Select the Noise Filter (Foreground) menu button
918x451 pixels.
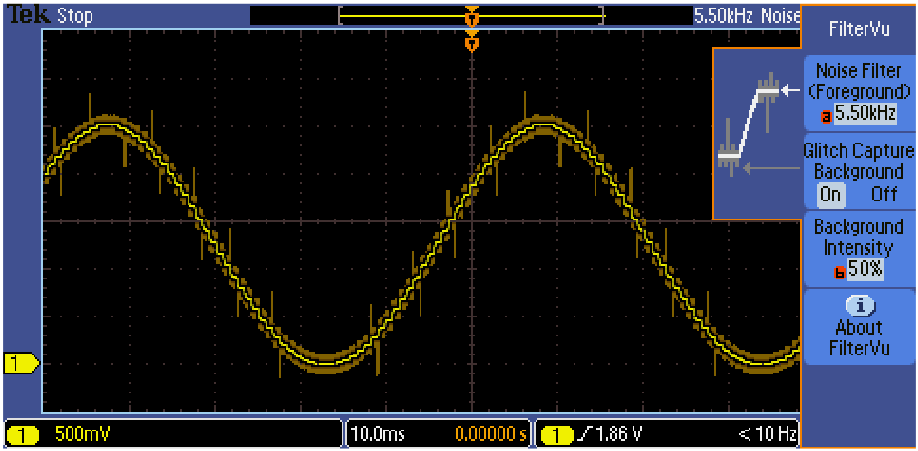click(x=858, y=94)
